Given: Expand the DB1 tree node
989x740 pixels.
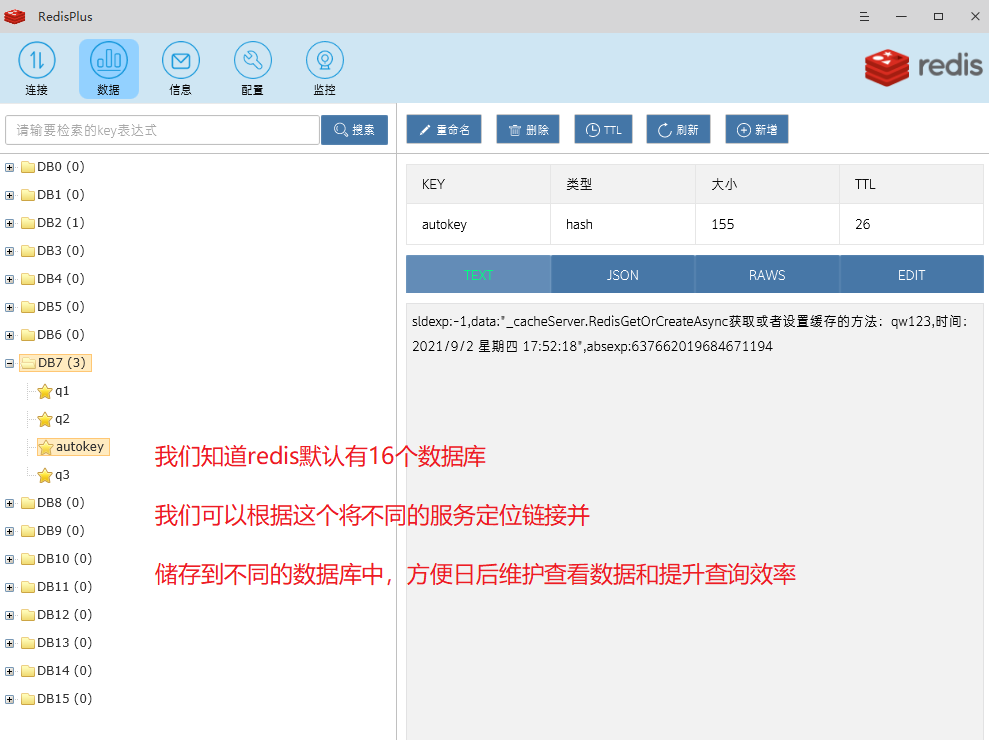Looking at the screenshot, I should pos(9,195).
